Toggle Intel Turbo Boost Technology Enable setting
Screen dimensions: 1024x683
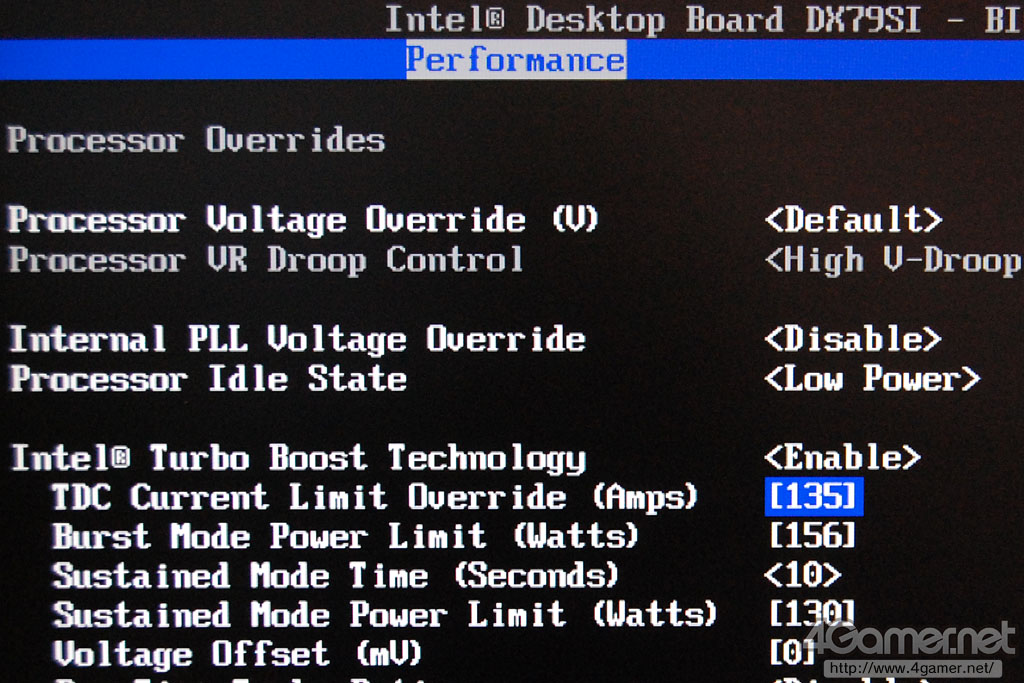842,457
